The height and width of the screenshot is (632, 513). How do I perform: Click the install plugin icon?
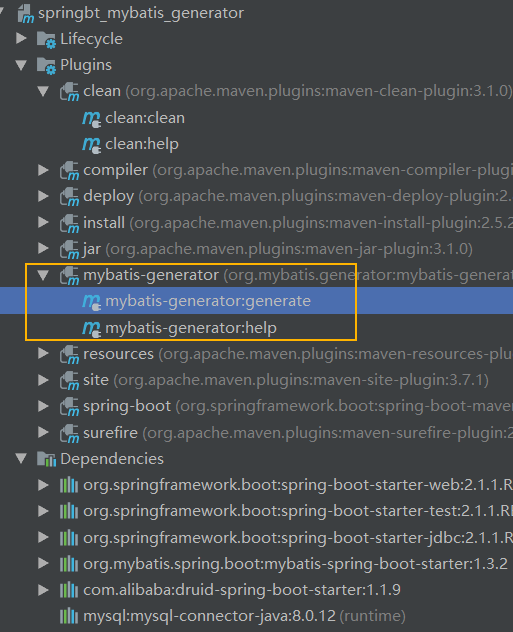69,223
